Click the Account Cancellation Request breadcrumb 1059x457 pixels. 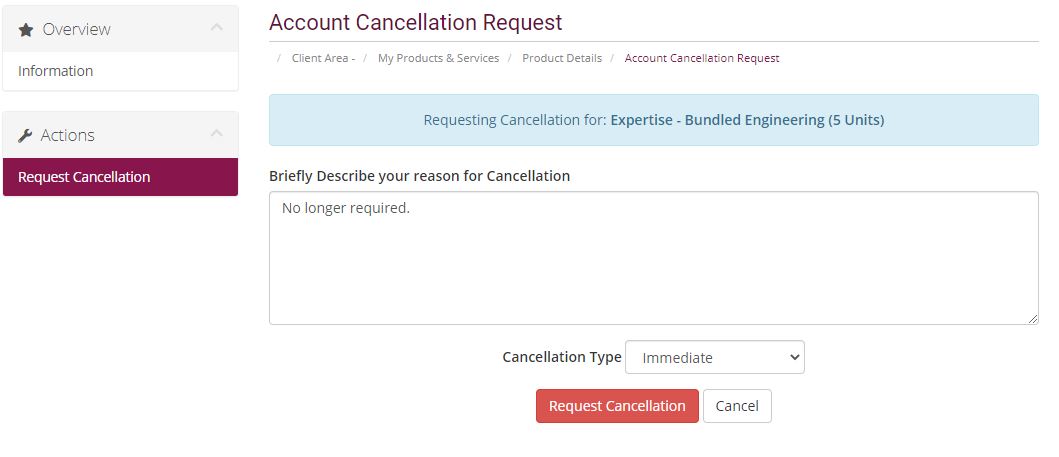click(702, 58)
